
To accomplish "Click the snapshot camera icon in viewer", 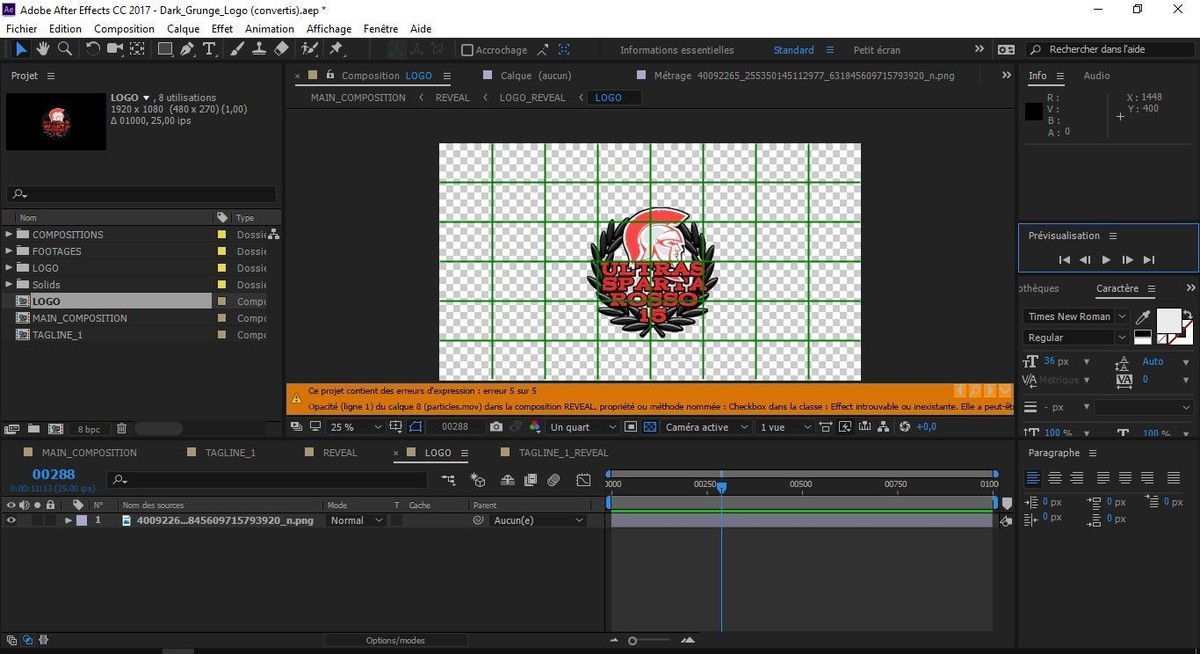I will point(496,427).
